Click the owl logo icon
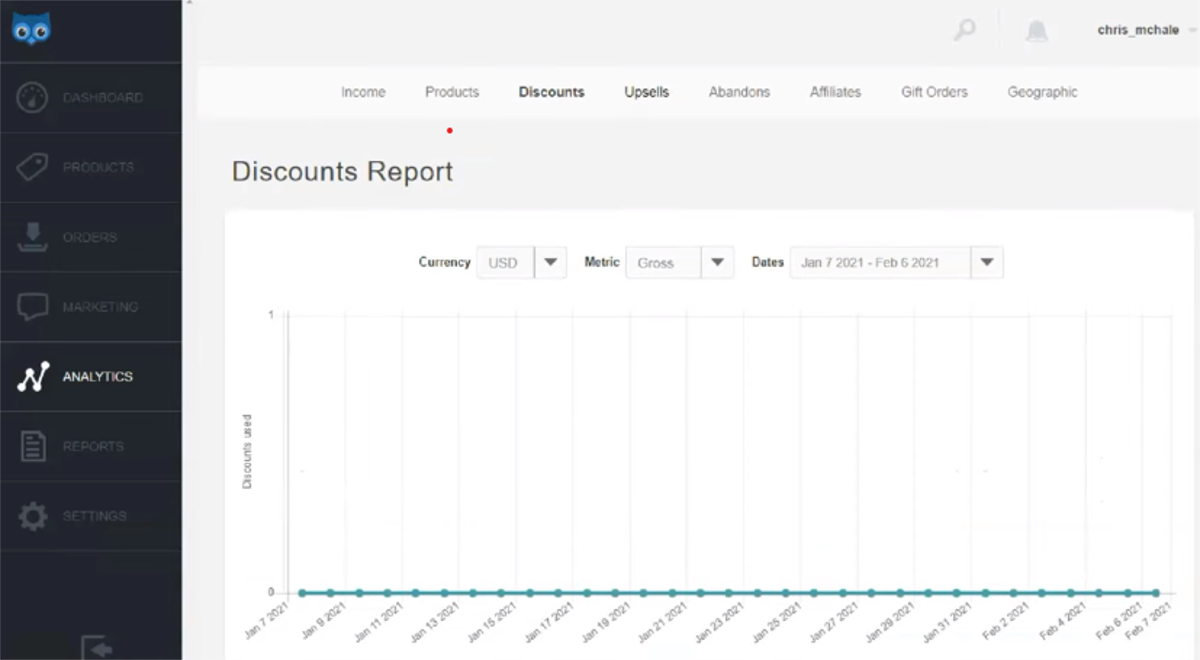1200x660 pixels. 32,29
